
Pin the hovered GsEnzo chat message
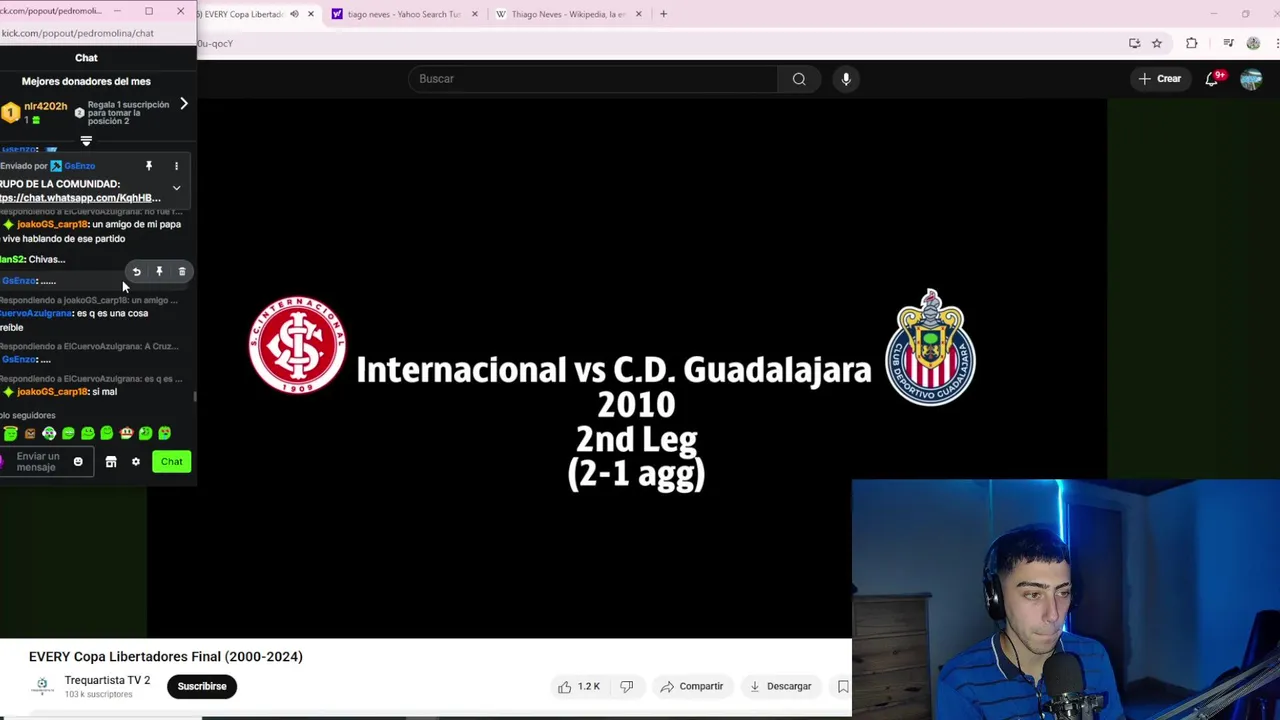159,272
